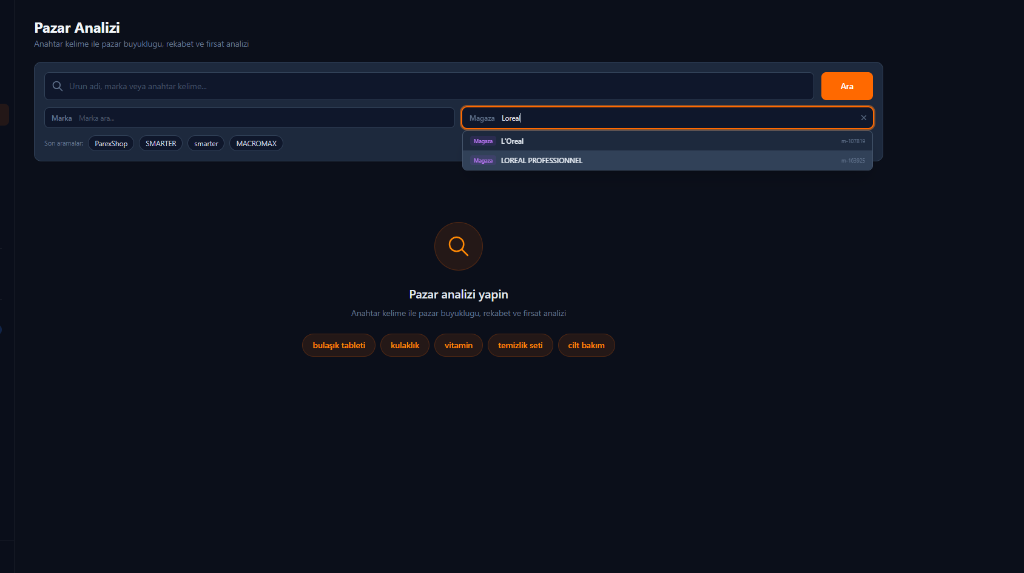
Task: Select the temizlik seti suggestion chip
Action: click(520, 345)
